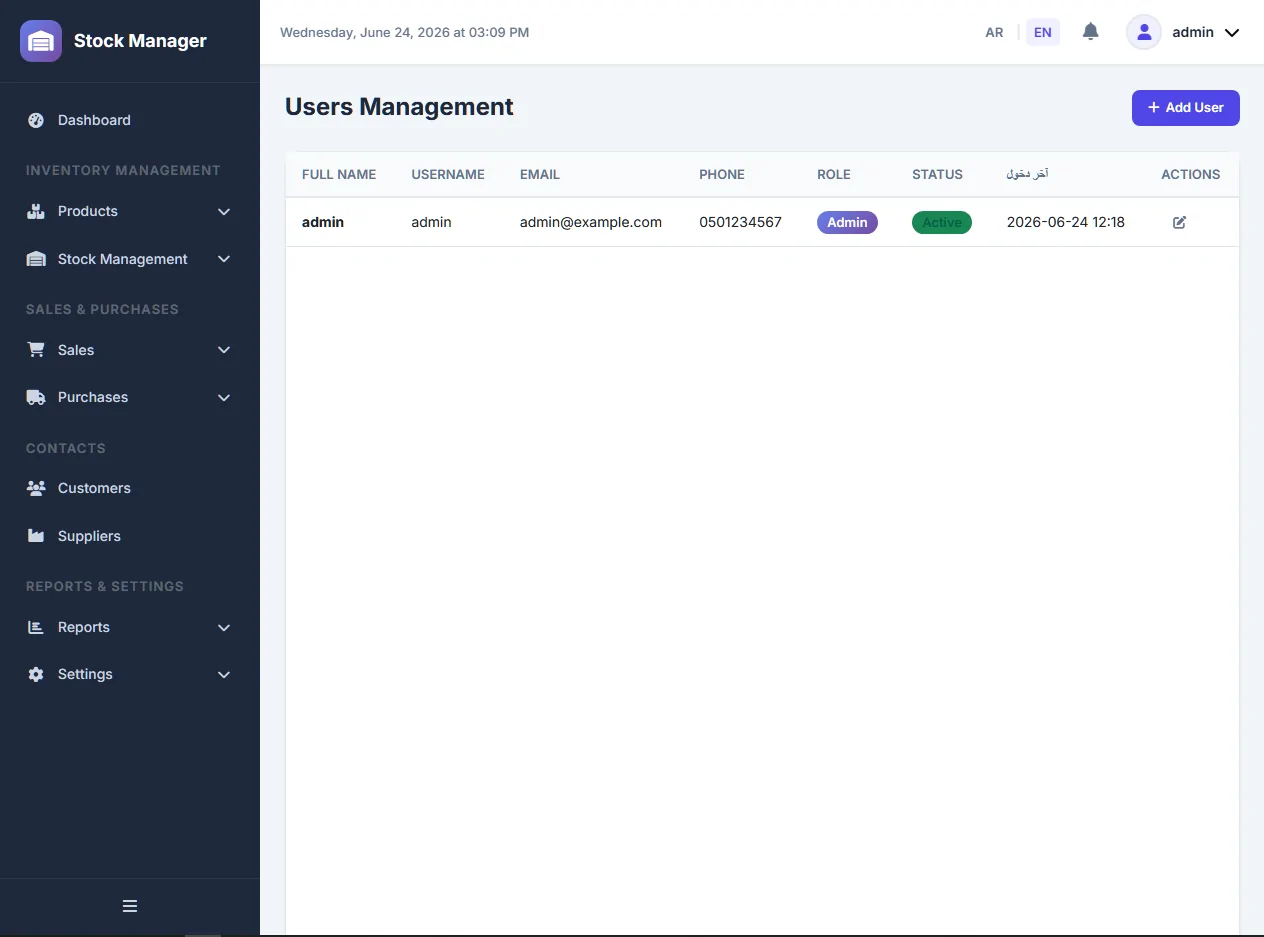Edit the admin user row
Viewport: 1264px width, 937px height.
(1179, 222)
